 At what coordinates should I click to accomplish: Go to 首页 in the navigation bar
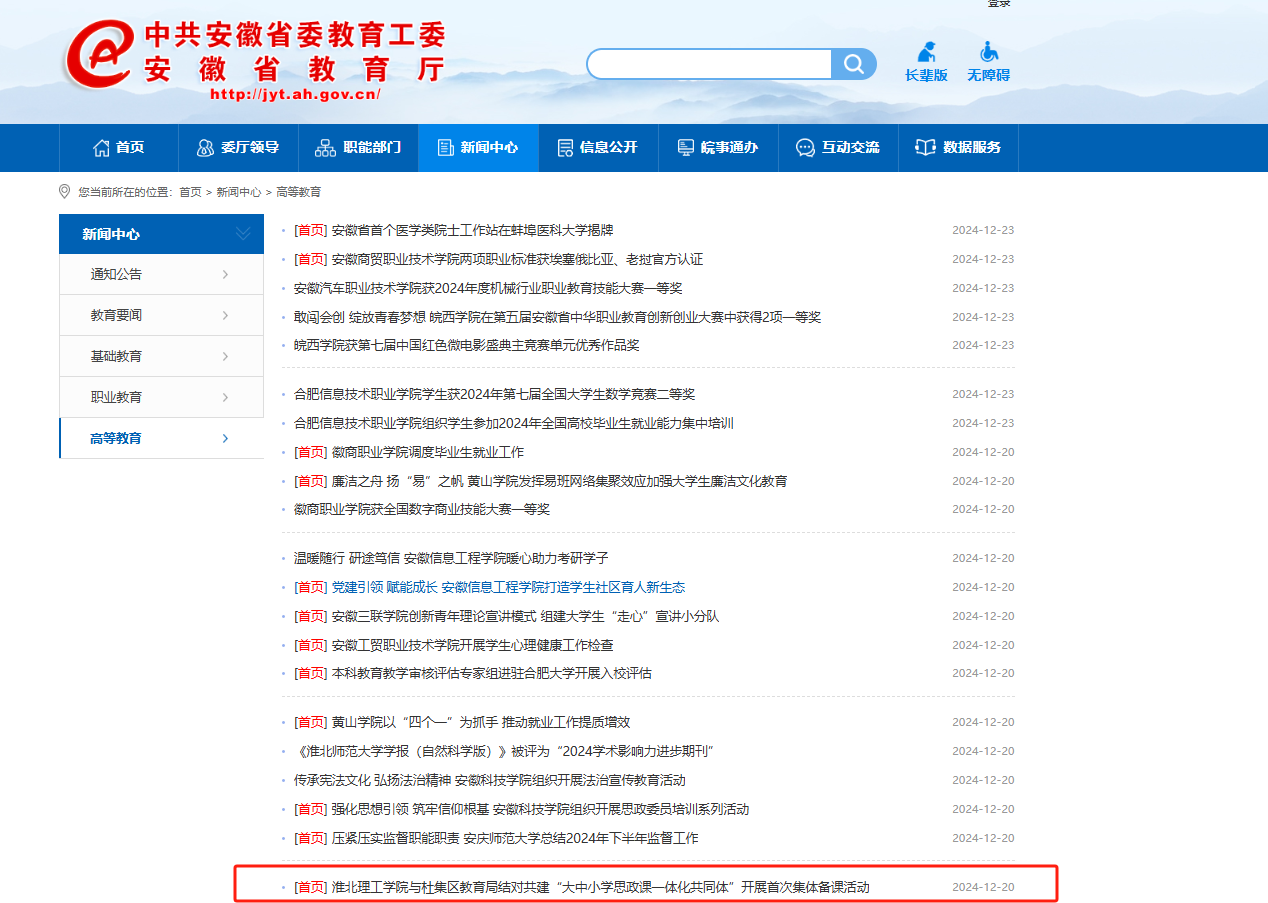(x=119, y=148)
